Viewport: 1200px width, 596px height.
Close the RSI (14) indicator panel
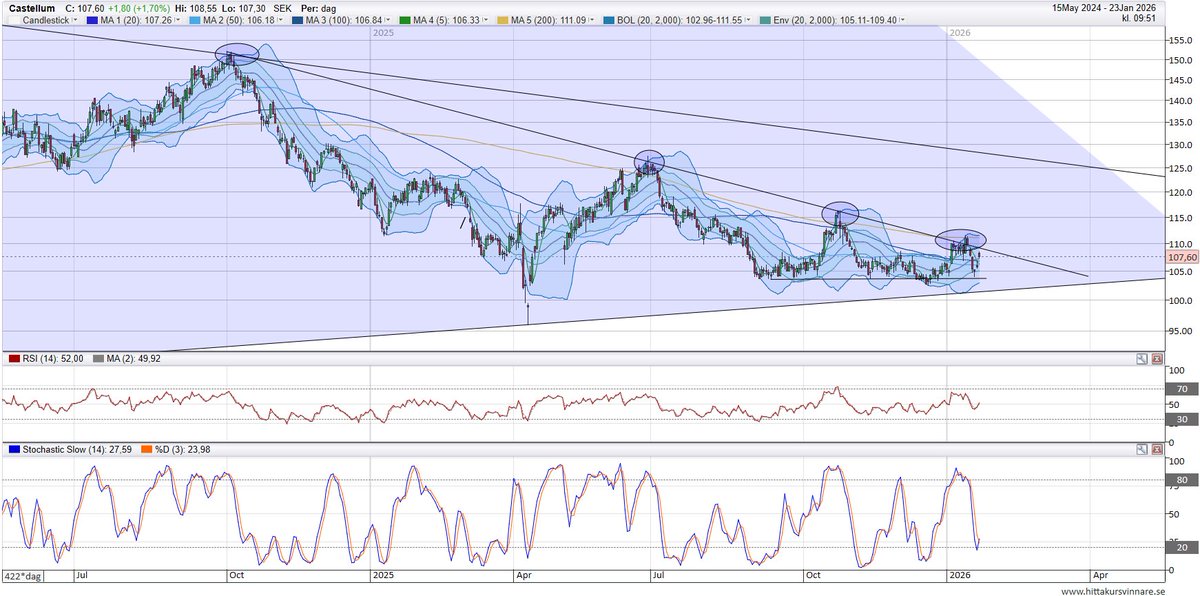[1157, 358]
